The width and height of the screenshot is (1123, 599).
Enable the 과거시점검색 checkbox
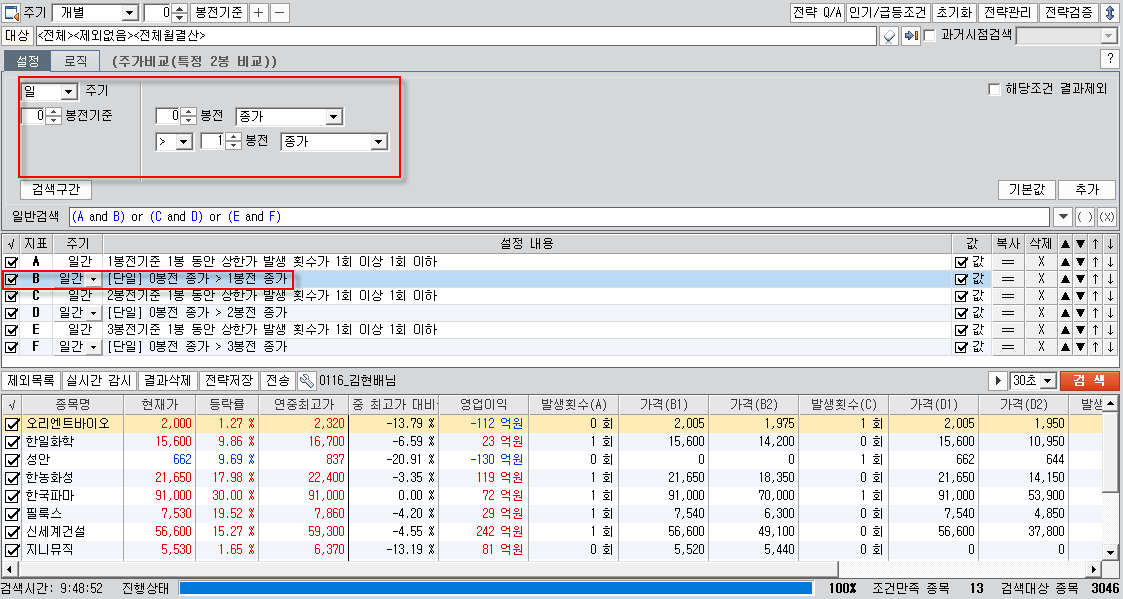click(930, 36)
